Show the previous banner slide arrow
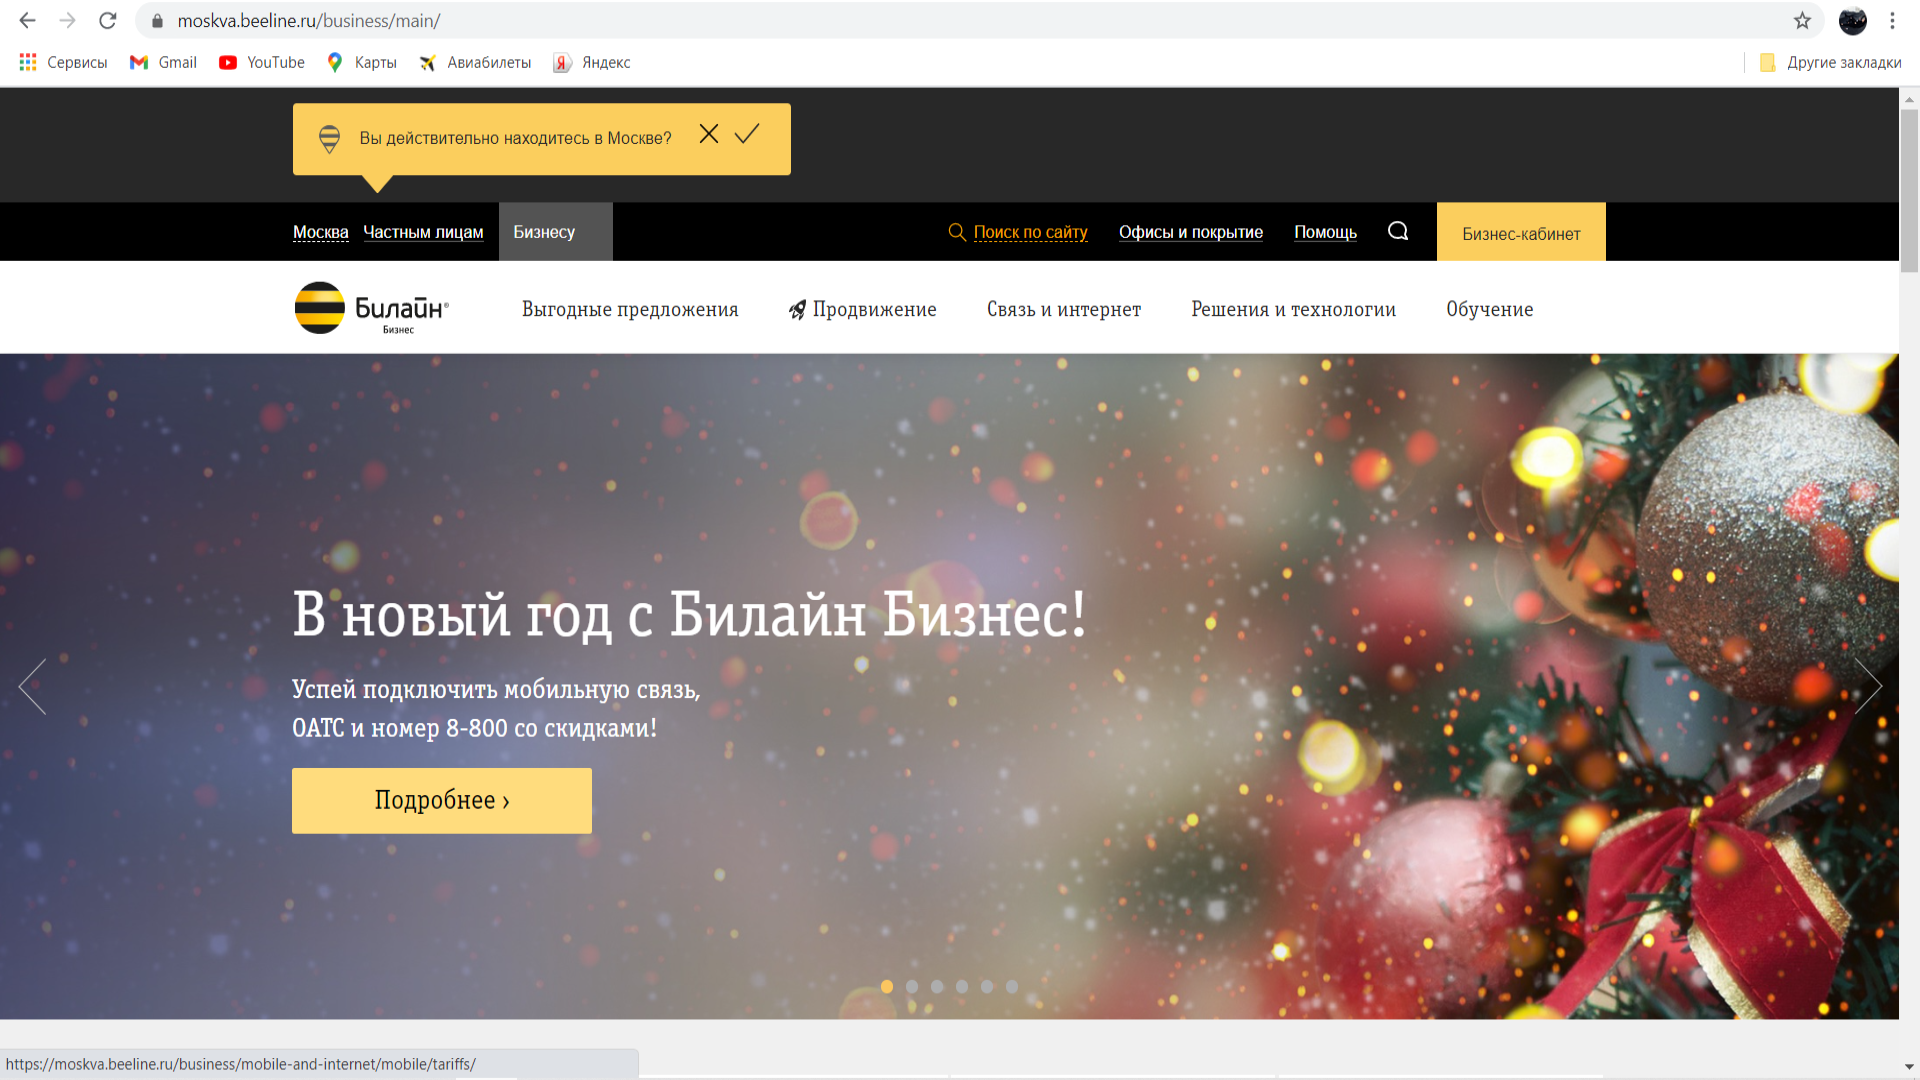 point(32,686)
